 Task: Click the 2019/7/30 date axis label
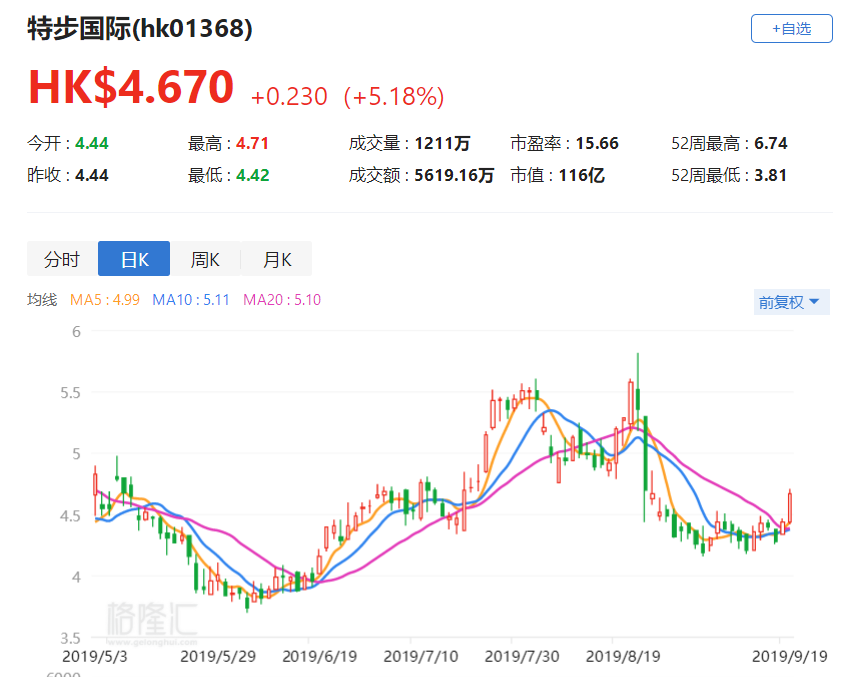click(522, 656)
